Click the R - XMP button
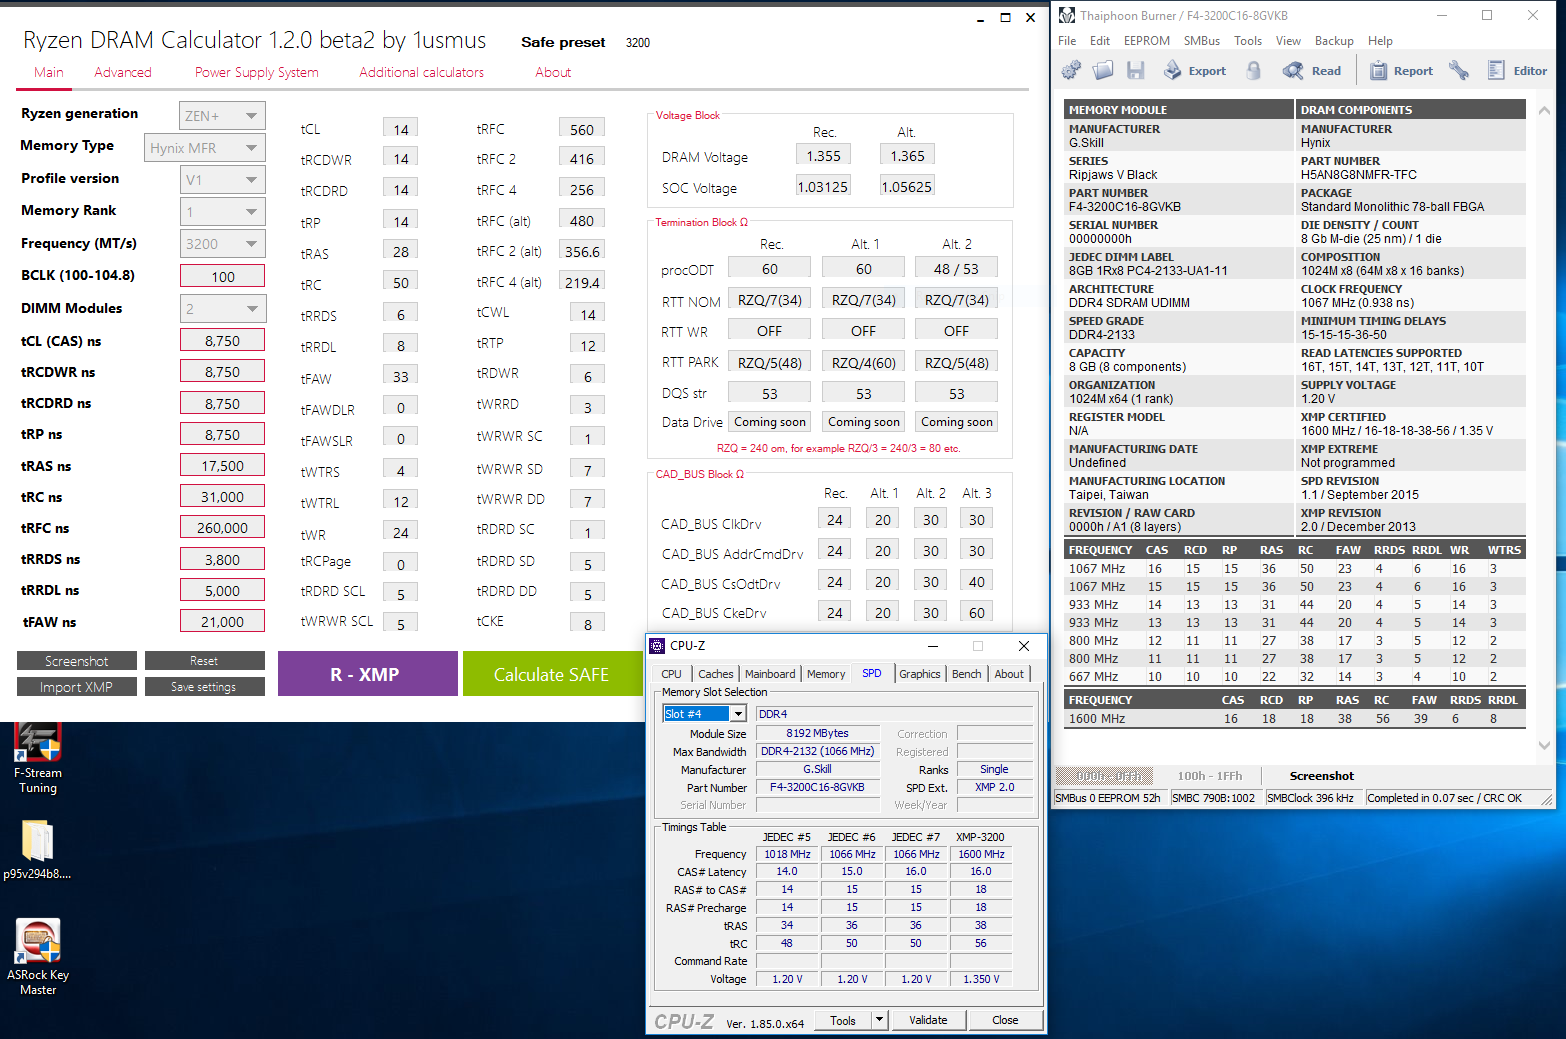Screen dimensions: 1566x1039 click(368, 674)
